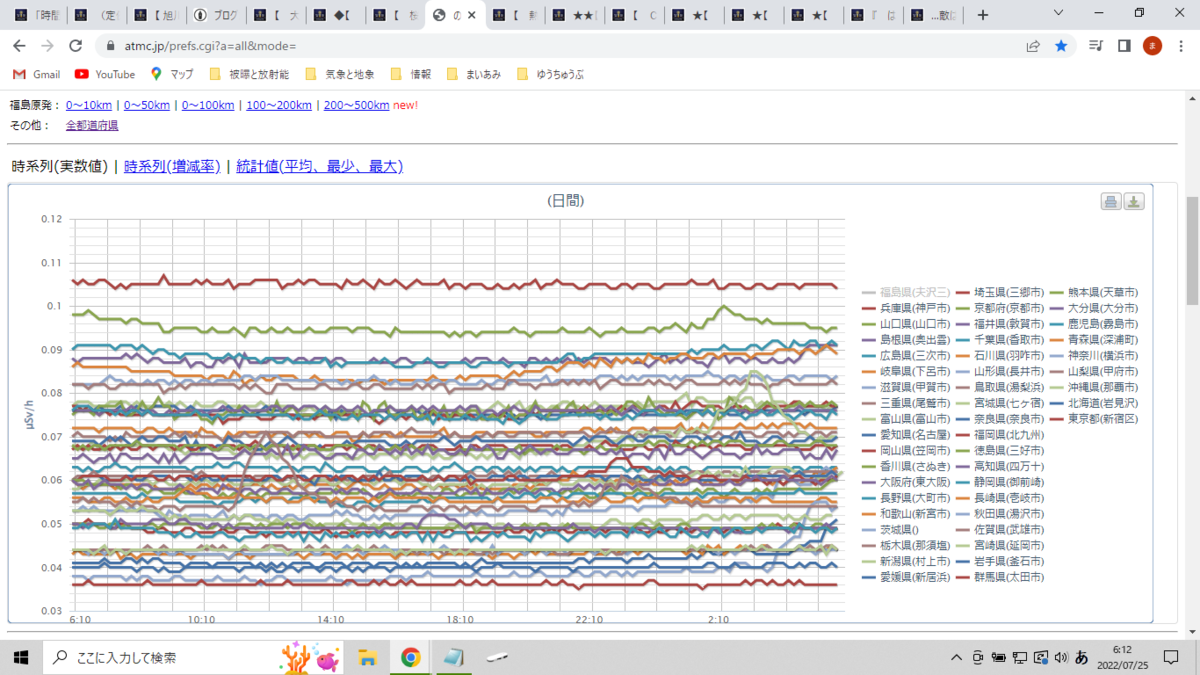Download the chart via the export icon

1134,202
